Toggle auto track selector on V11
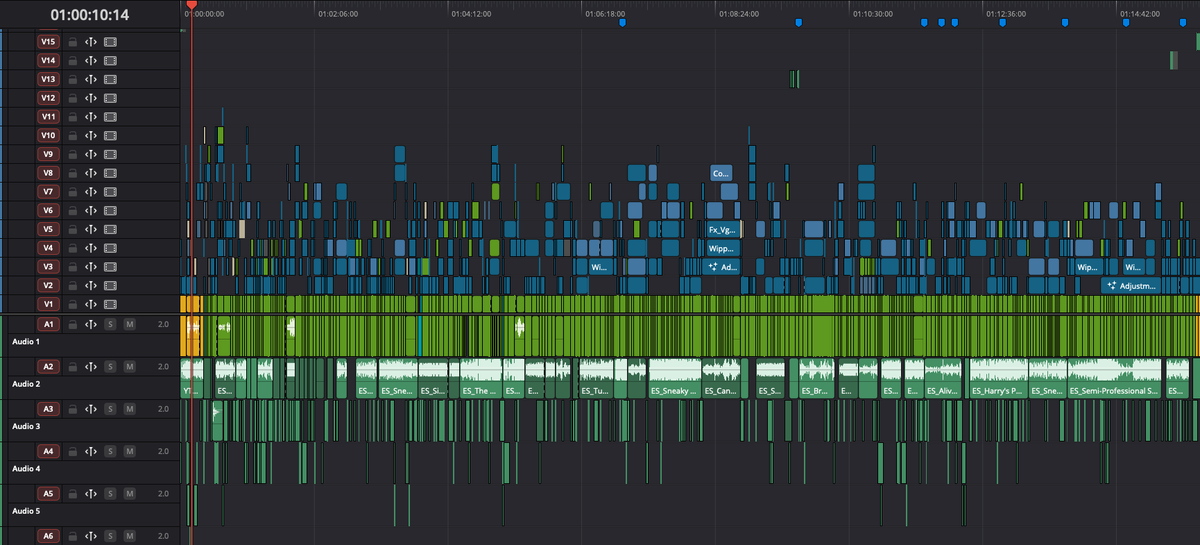Screen dimensions: 1200x545 pyautogui.click(x=91, y=117)
